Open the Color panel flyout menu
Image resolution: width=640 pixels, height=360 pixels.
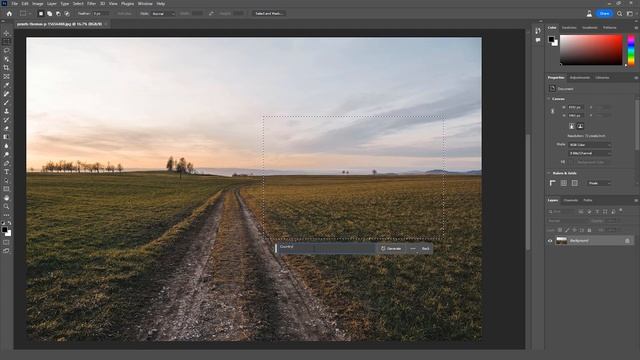pyautogui.click(x=636, y=28)
